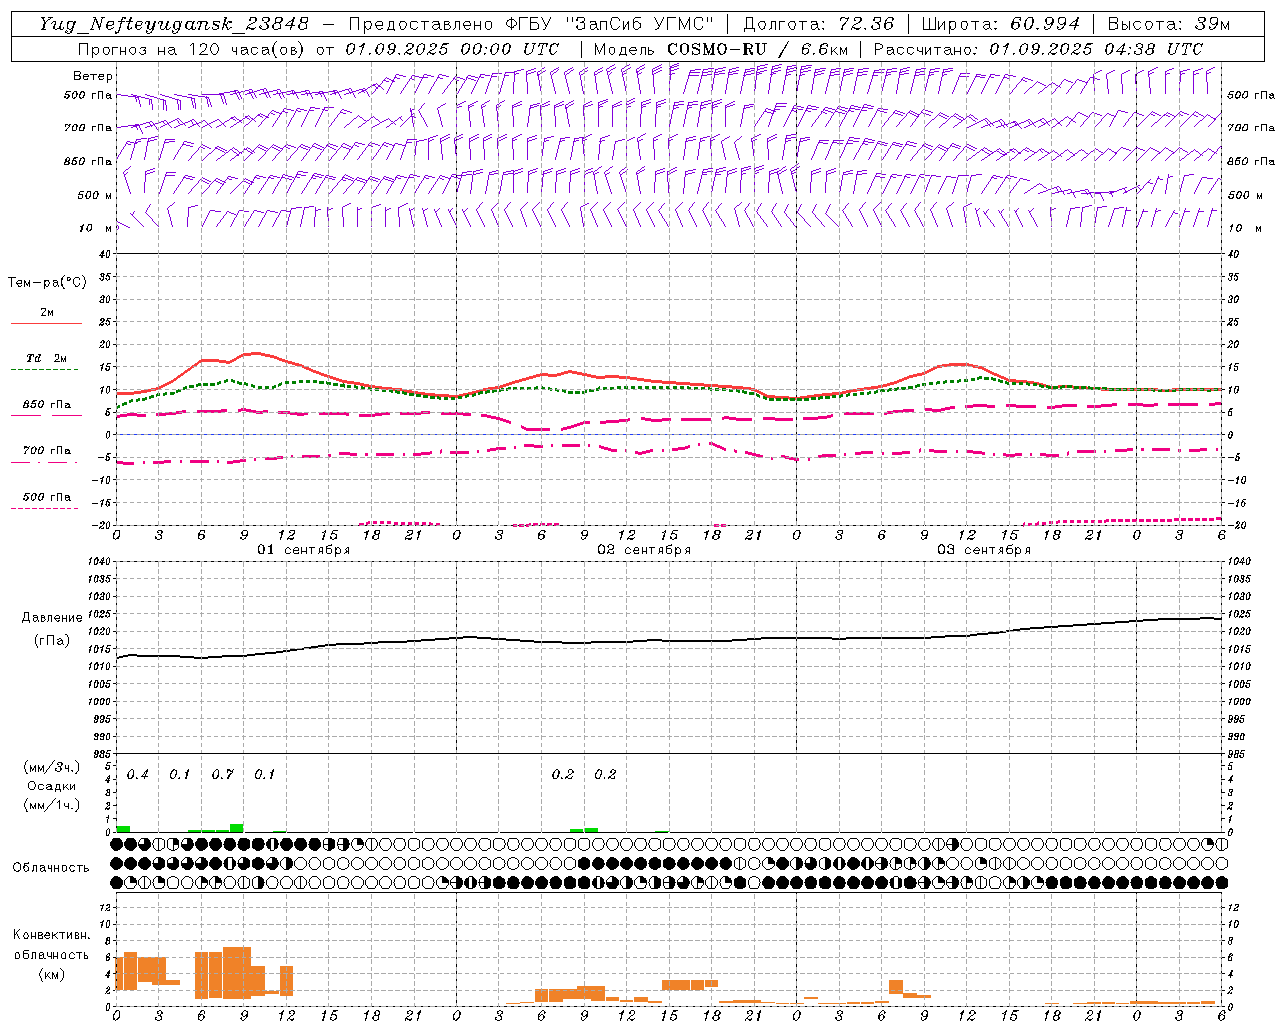Click the 'Долгота: 72.36' header field
Image resolution: width=1280 pixels, height=1024 pixels.
tap(819, 24)
